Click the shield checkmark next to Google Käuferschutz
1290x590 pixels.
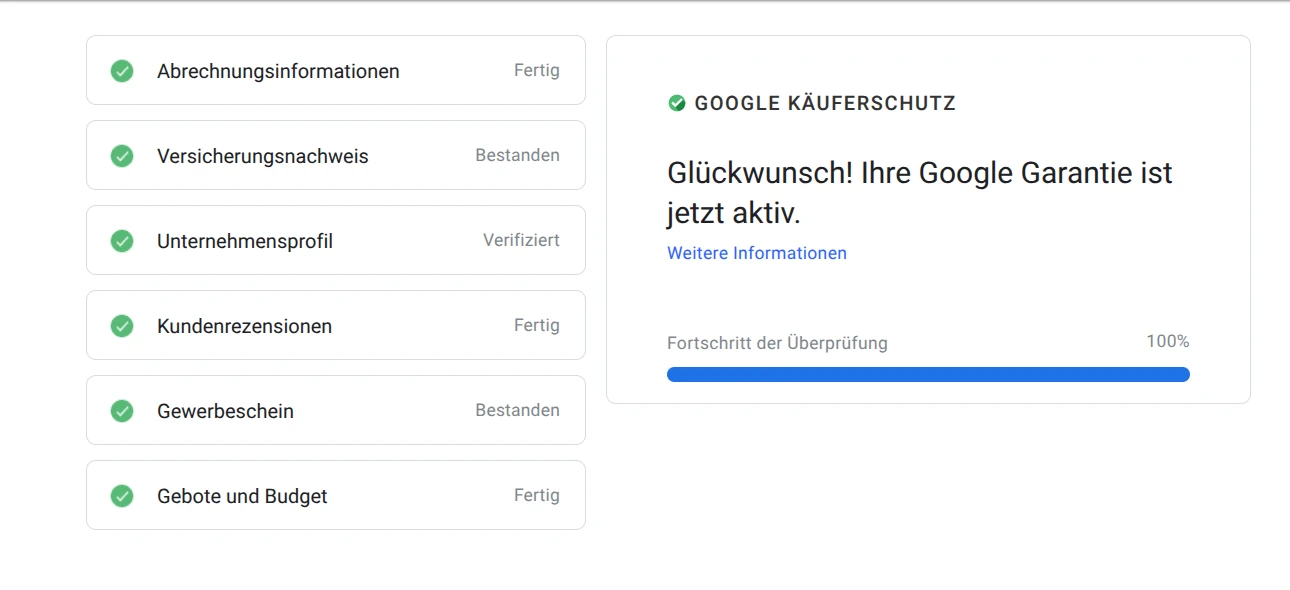[x=677, y=103]
